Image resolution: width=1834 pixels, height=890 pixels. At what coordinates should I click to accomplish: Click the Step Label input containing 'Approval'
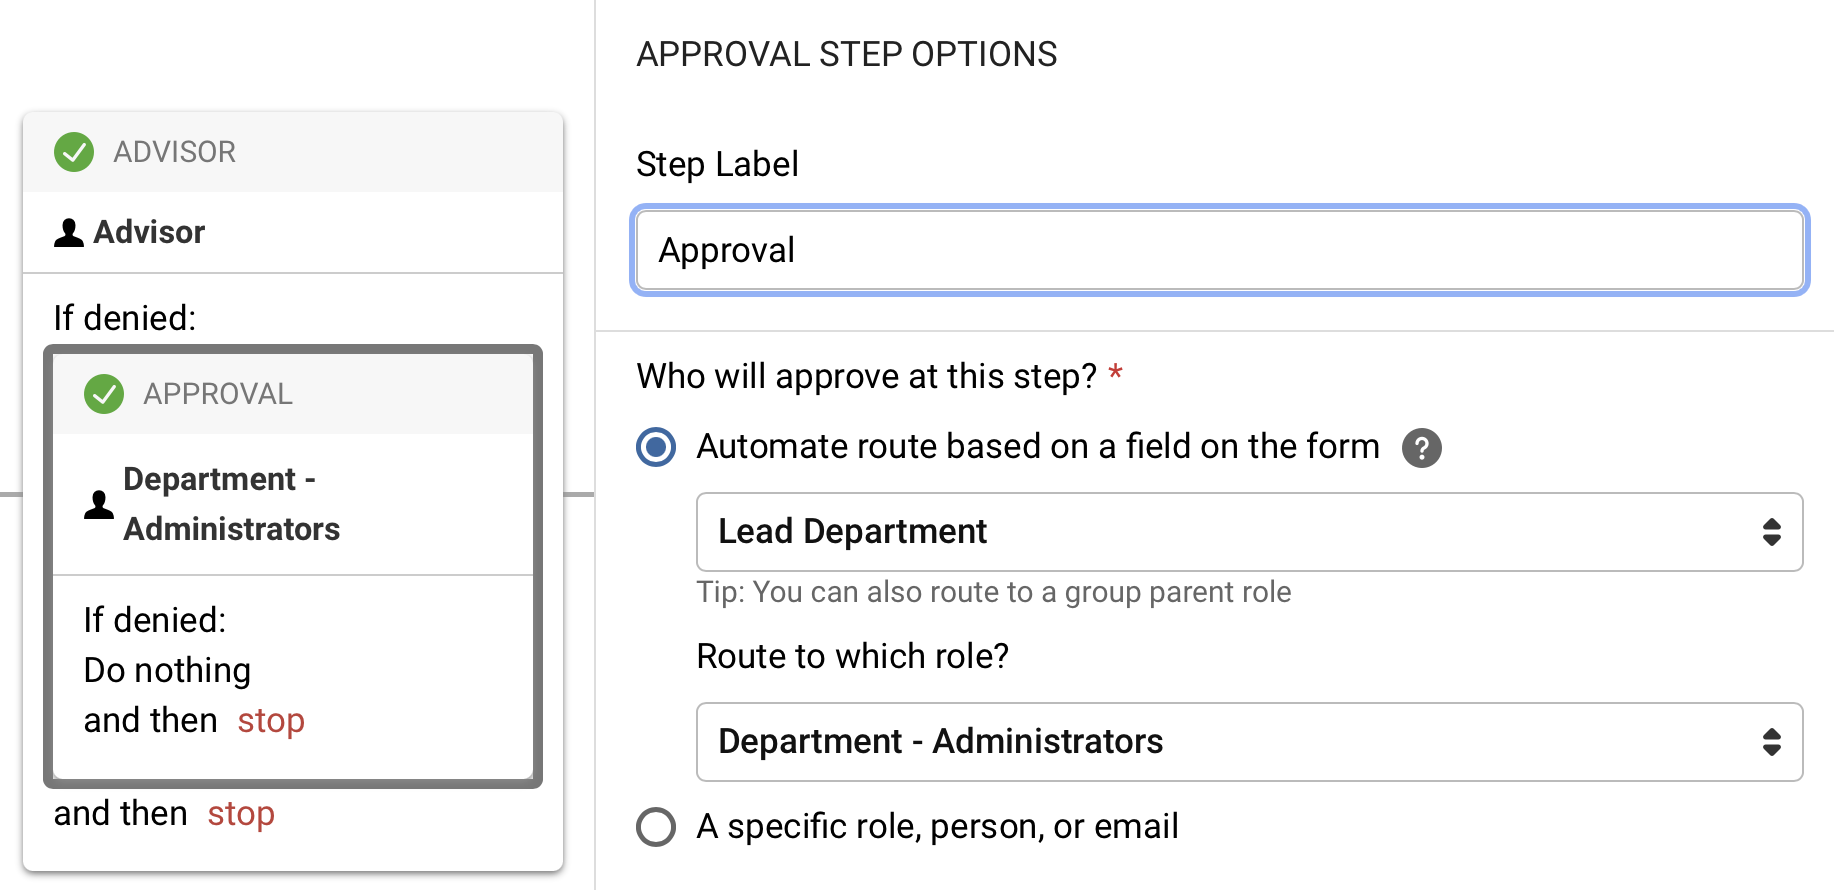pyautogui.click(x=1218, y=250)
